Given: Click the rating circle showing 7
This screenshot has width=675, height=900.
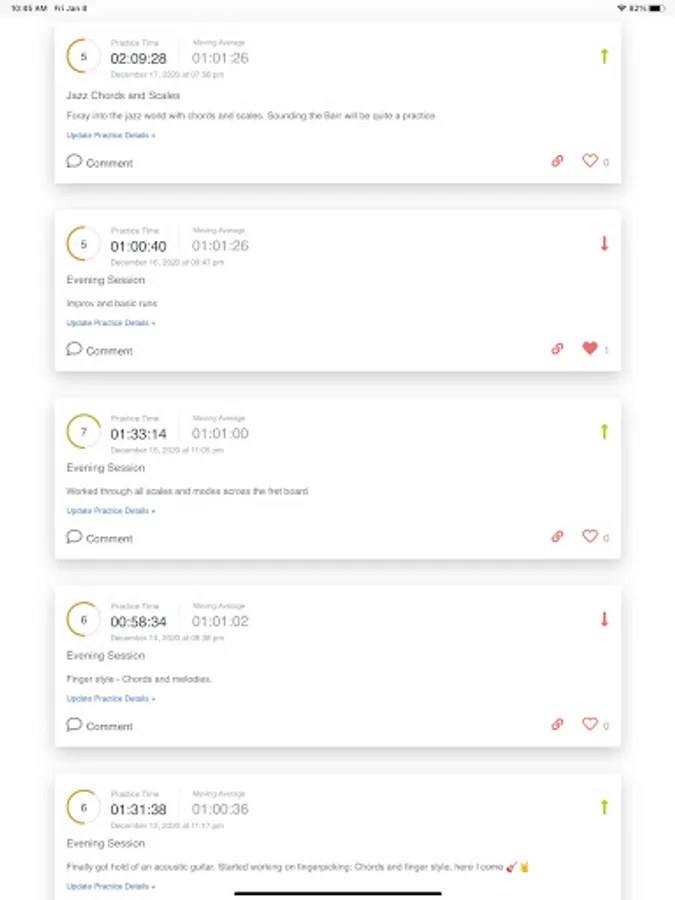Looking at the screenshot, I should (x=83, y=433).
